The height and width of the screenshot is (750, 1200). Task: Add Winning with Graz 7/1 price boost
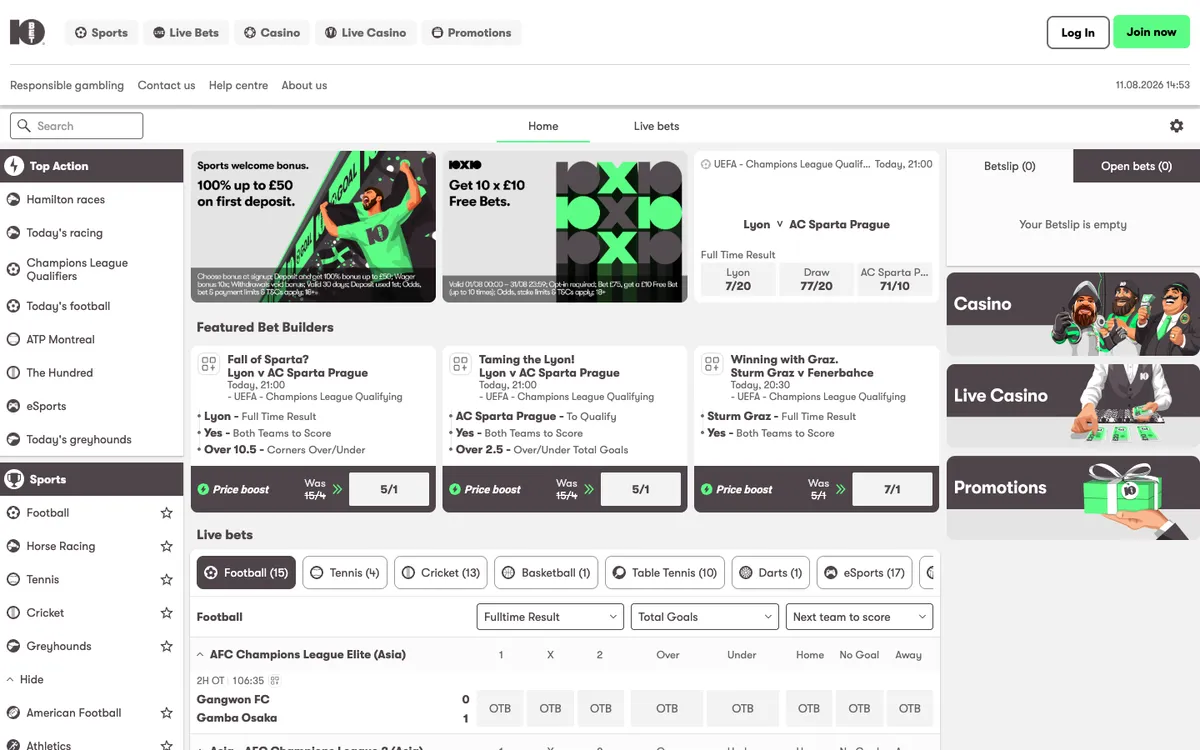892,489
